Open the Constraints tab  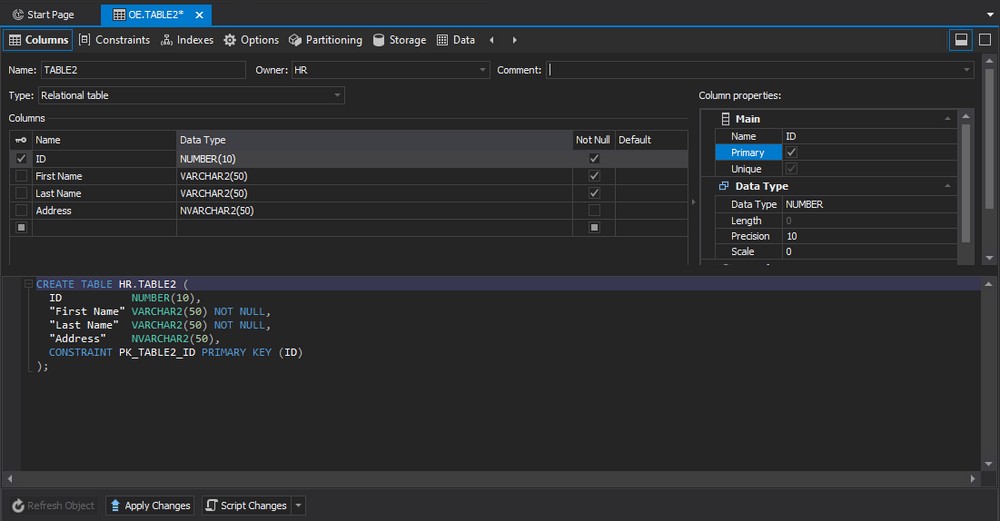tap(114, 40)
